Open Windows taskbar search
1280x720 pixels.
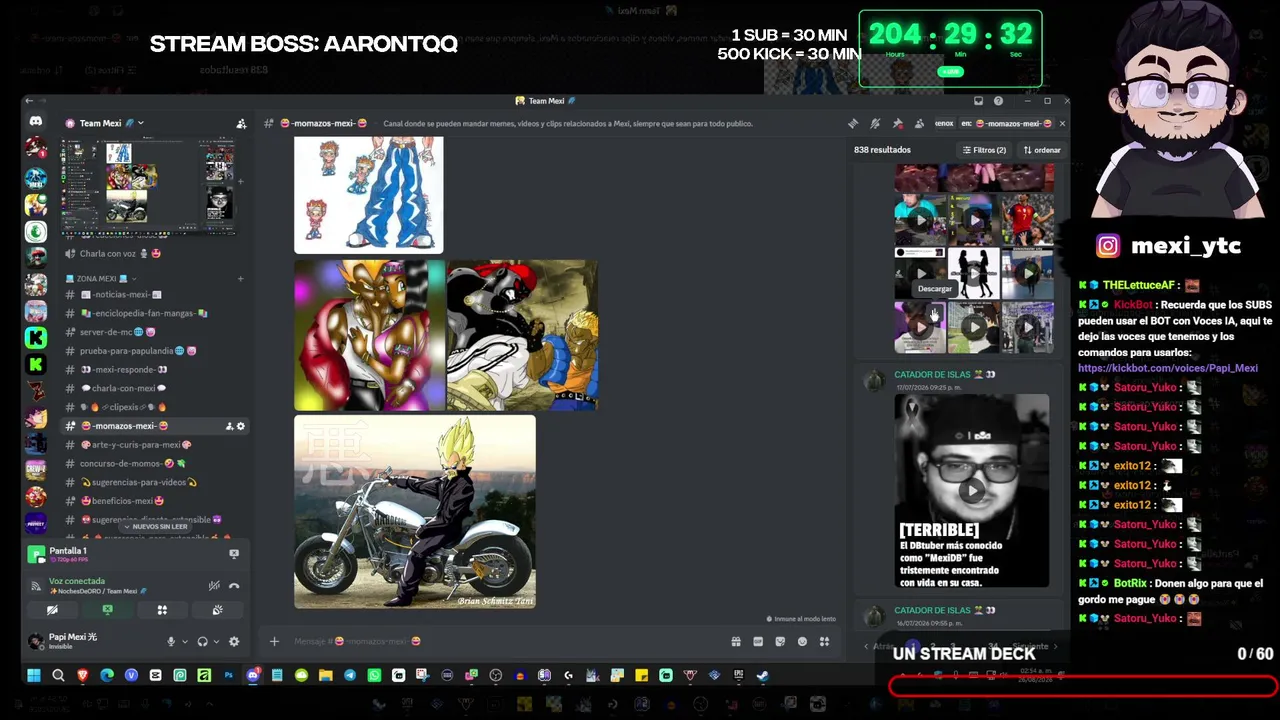[x=58, y=675]
